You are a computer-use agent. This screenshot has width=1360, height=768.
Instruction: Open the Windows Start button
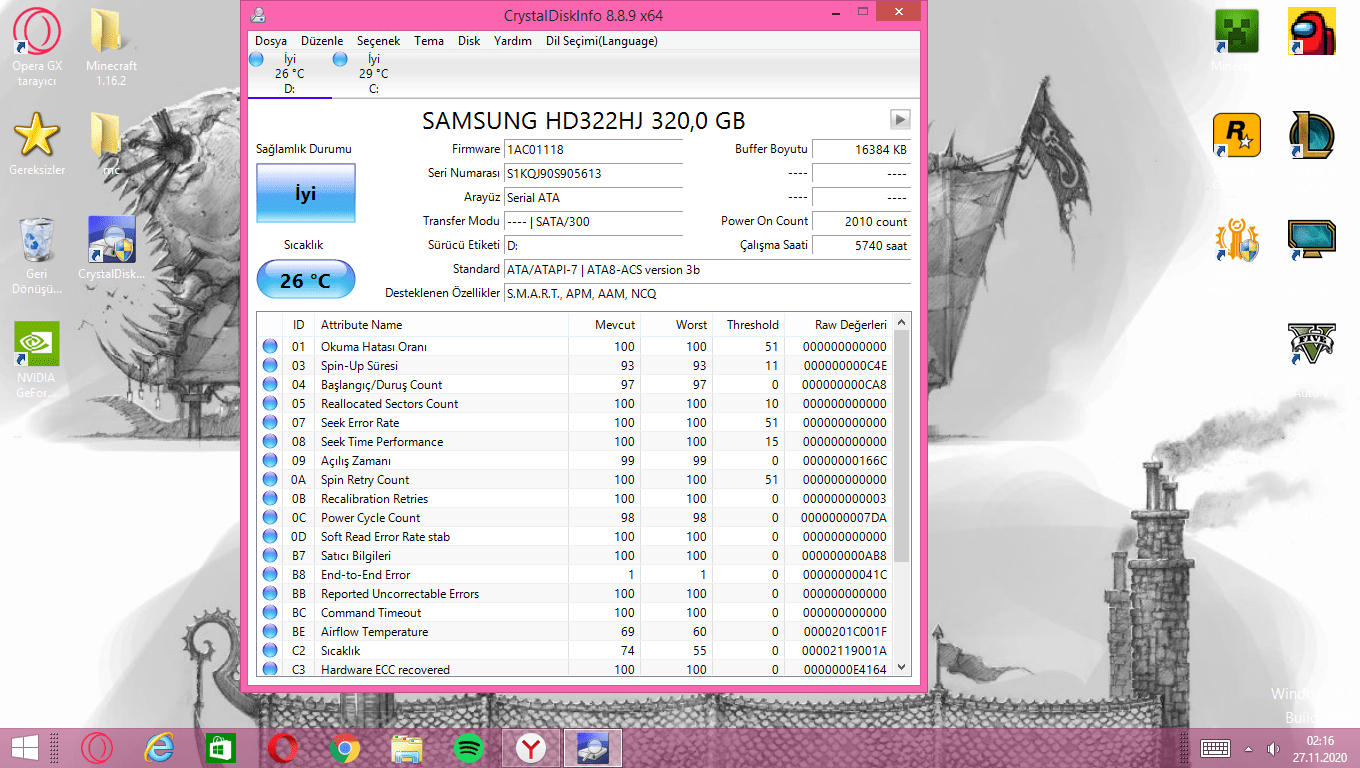24,747
